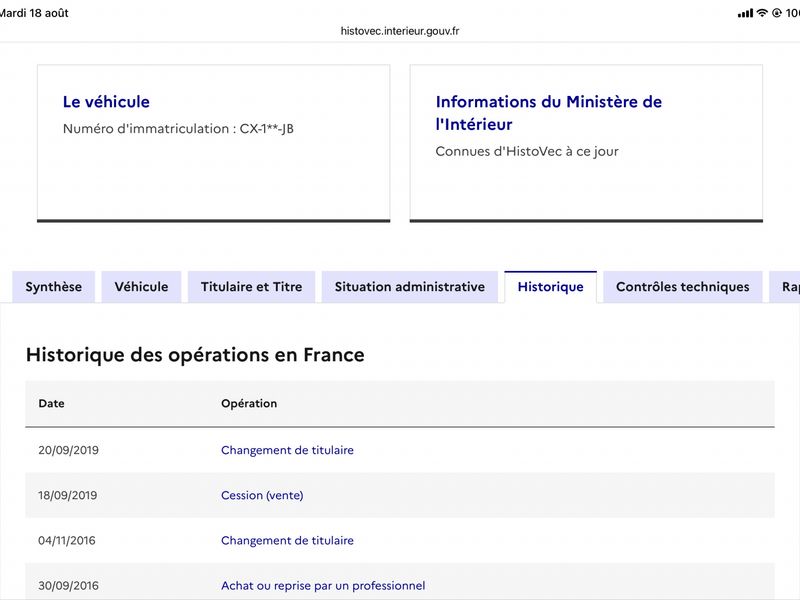
Task: Click the date 04/11/2016
Action: click(67, 540)
